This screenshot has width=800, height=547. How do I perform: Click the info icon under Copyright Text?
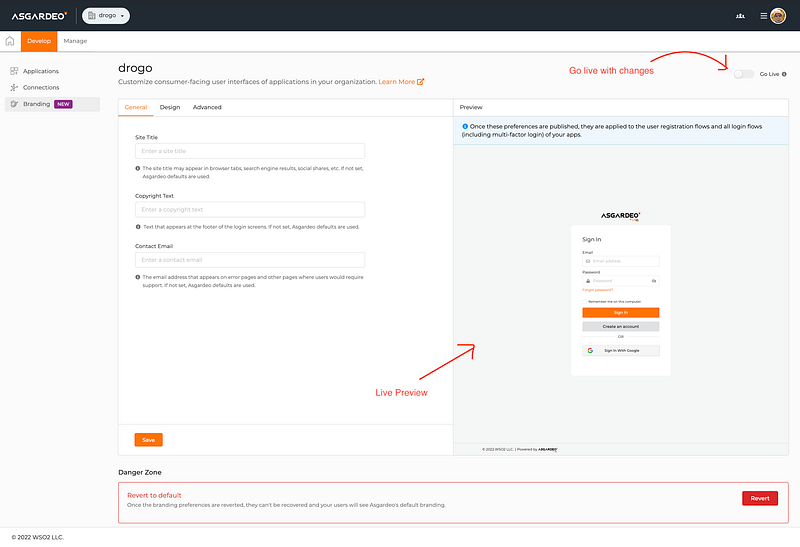pos(138,227)
